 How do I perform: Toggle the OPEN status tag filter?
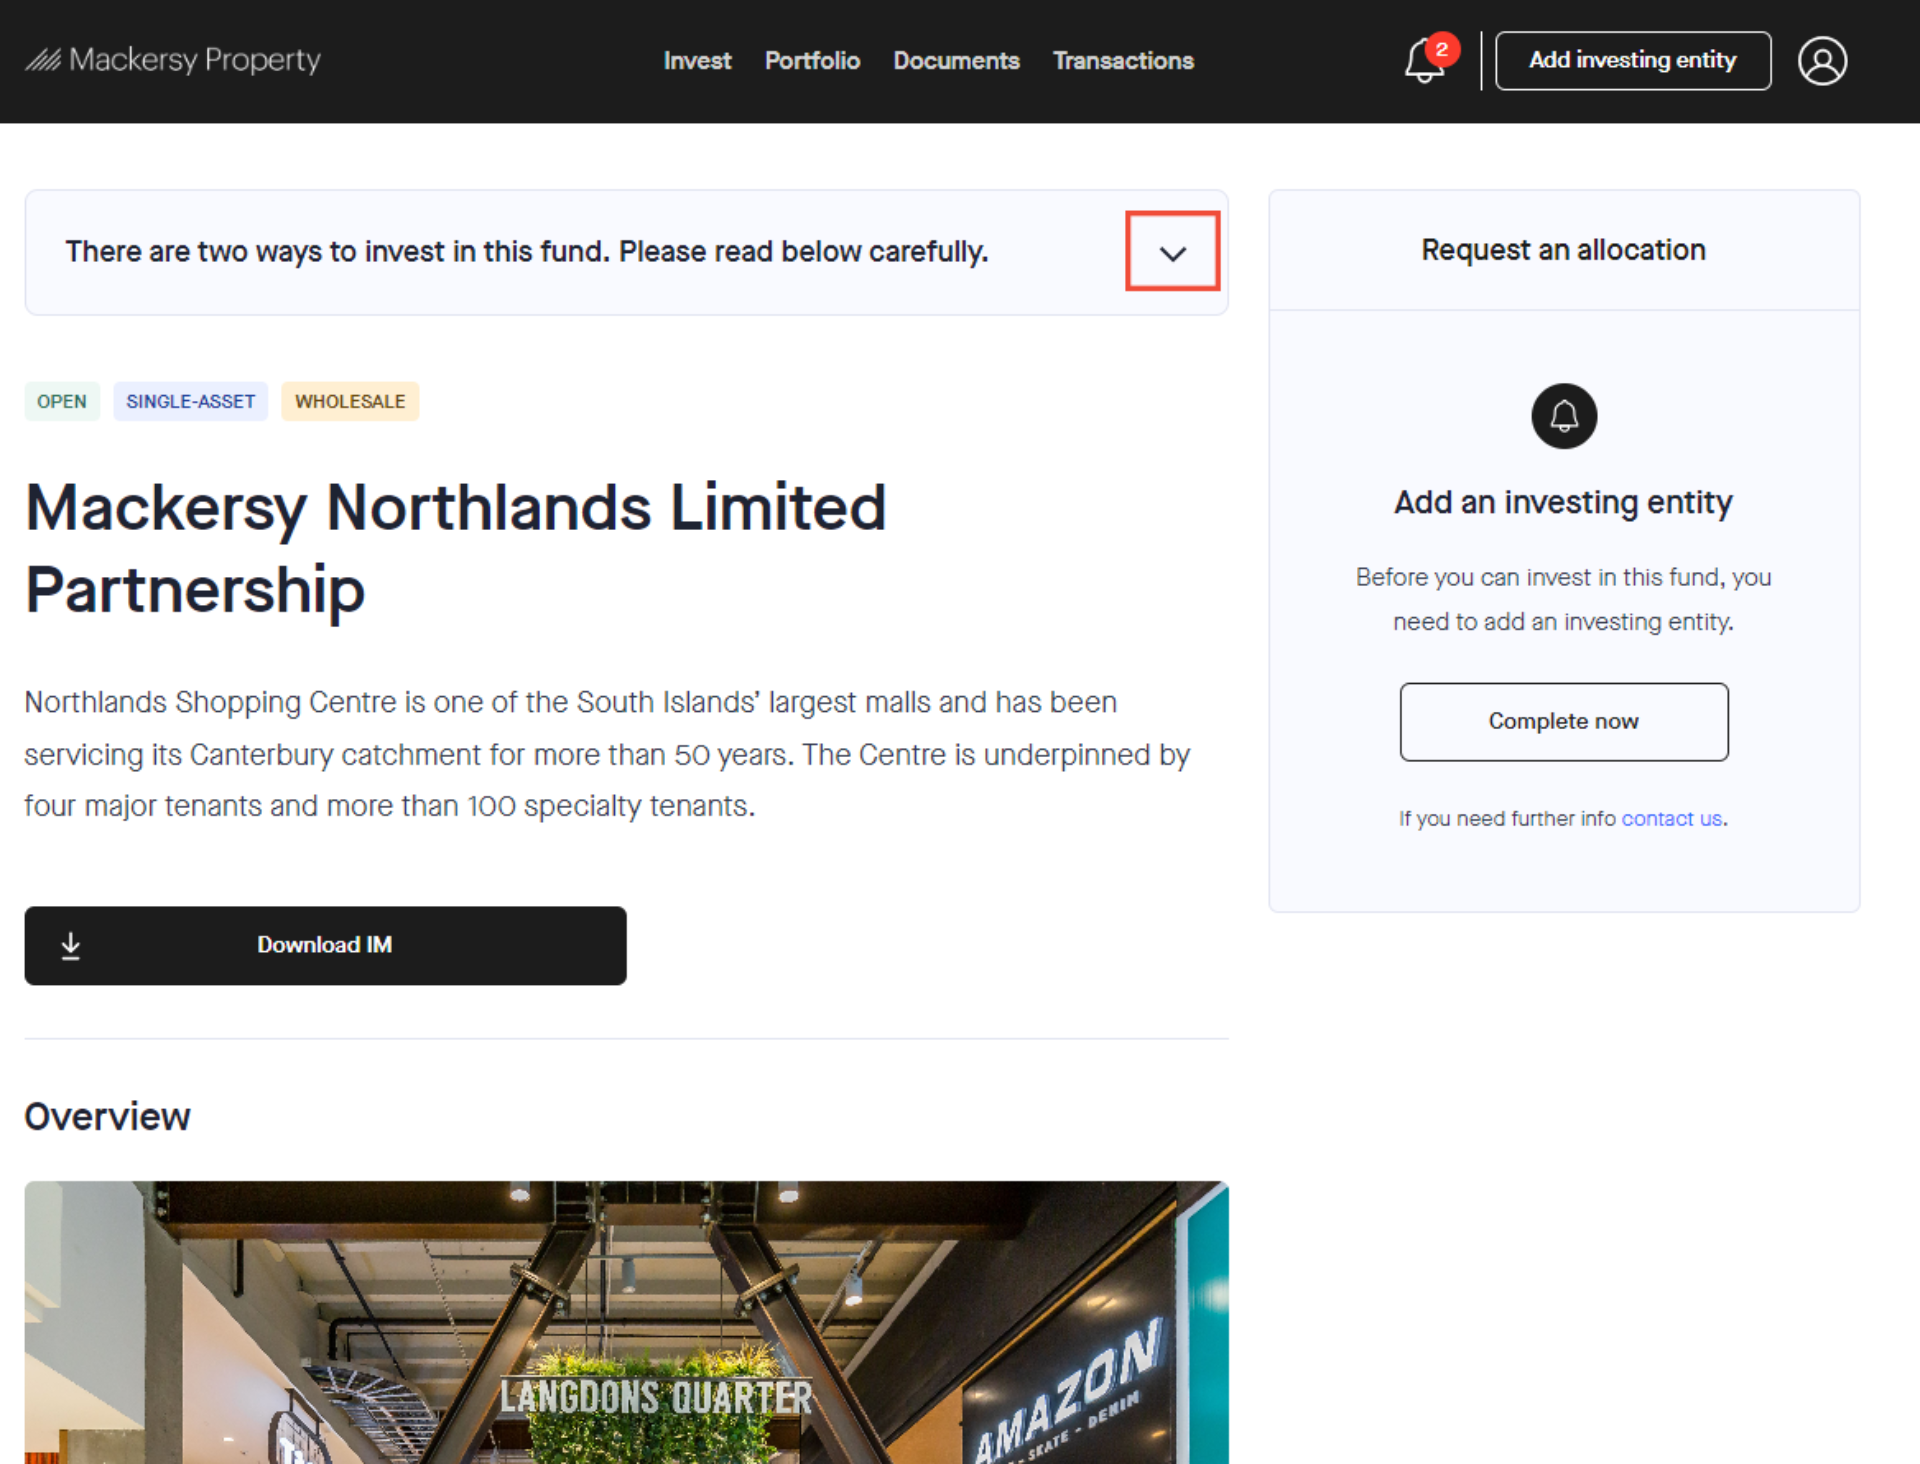coord(61,401)
